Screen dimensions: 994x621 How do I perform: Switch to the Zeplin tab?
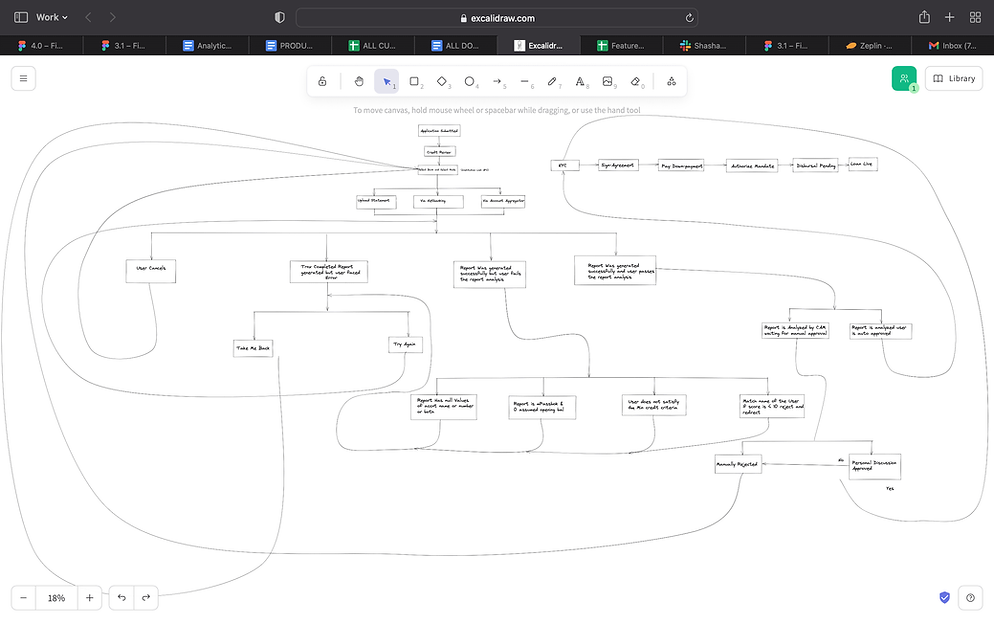[x=870, y=46]
